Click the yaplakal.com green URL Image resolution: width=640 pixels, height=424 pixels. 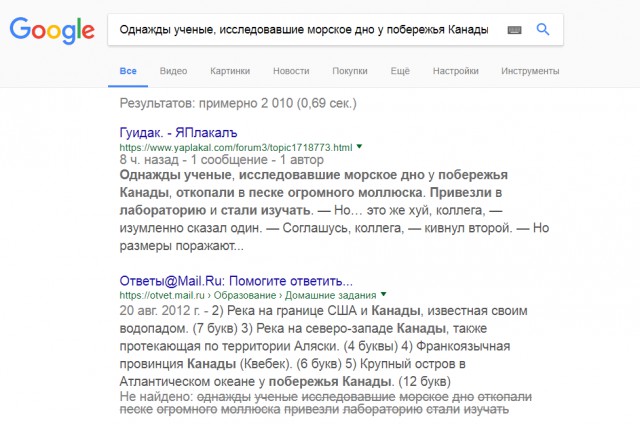coord(236,148)
